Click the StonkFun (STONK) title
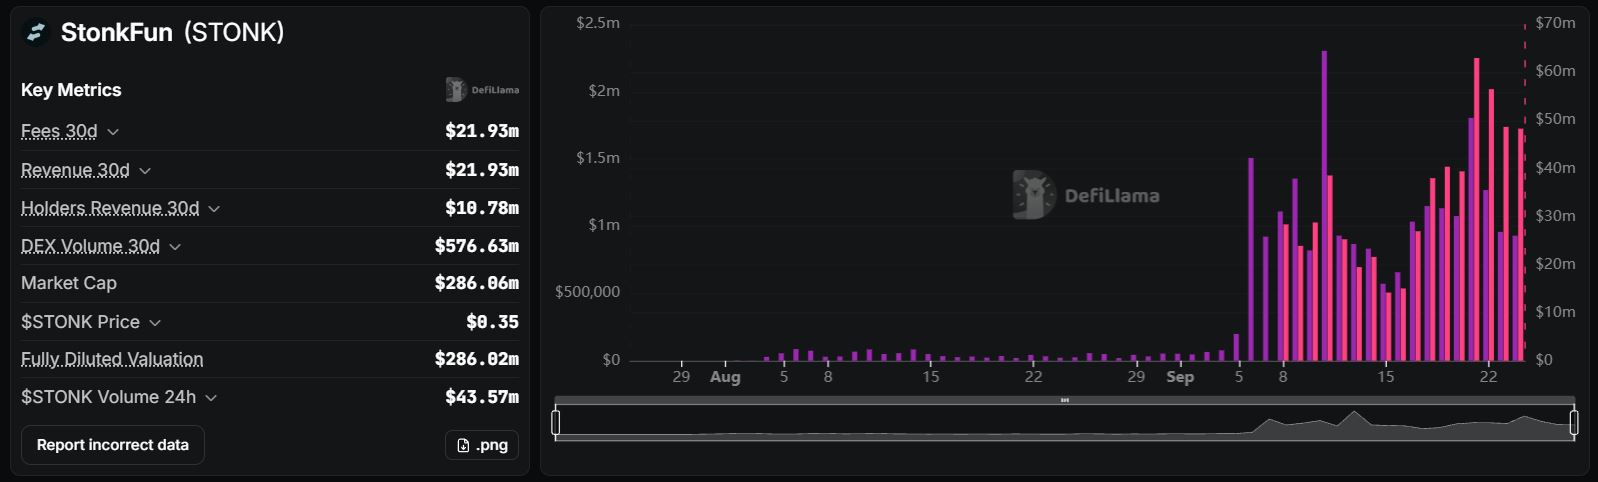 pyautogui.click(x=172, y=33)
